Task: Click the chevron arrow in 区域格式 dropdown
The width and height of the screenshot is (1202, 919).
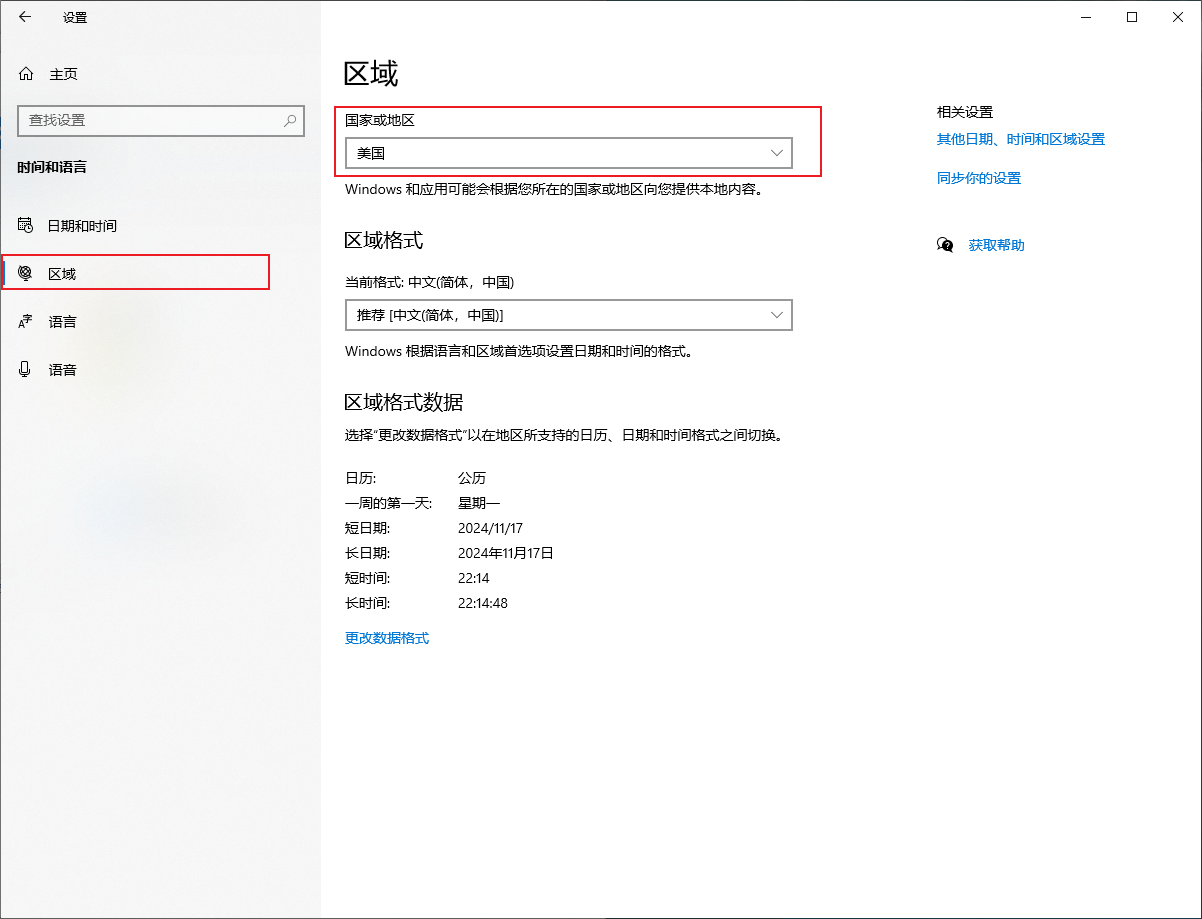Action: coord(777,315)
